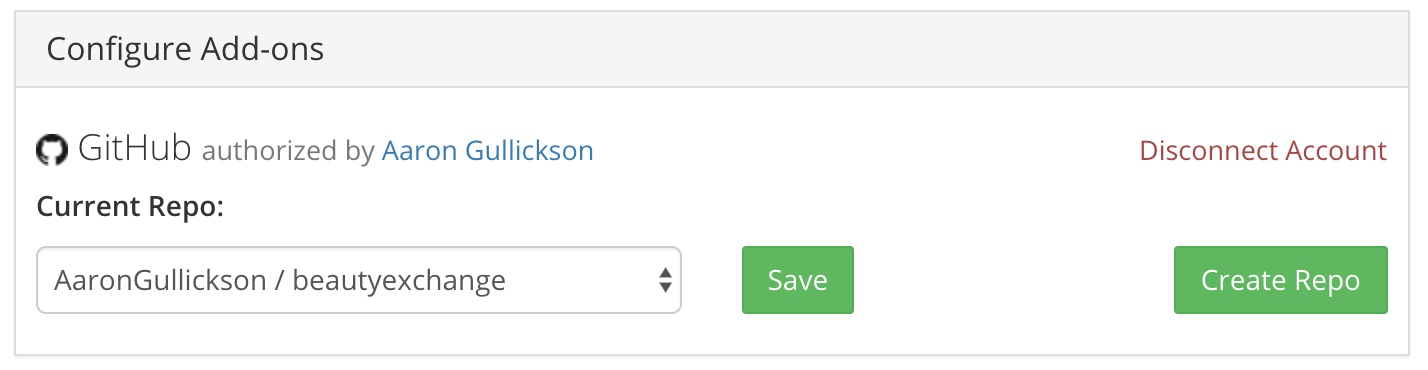Click the GitHub octocat logo icon
This screenshot has height=370, width=1428.
(x=52, y=151)
